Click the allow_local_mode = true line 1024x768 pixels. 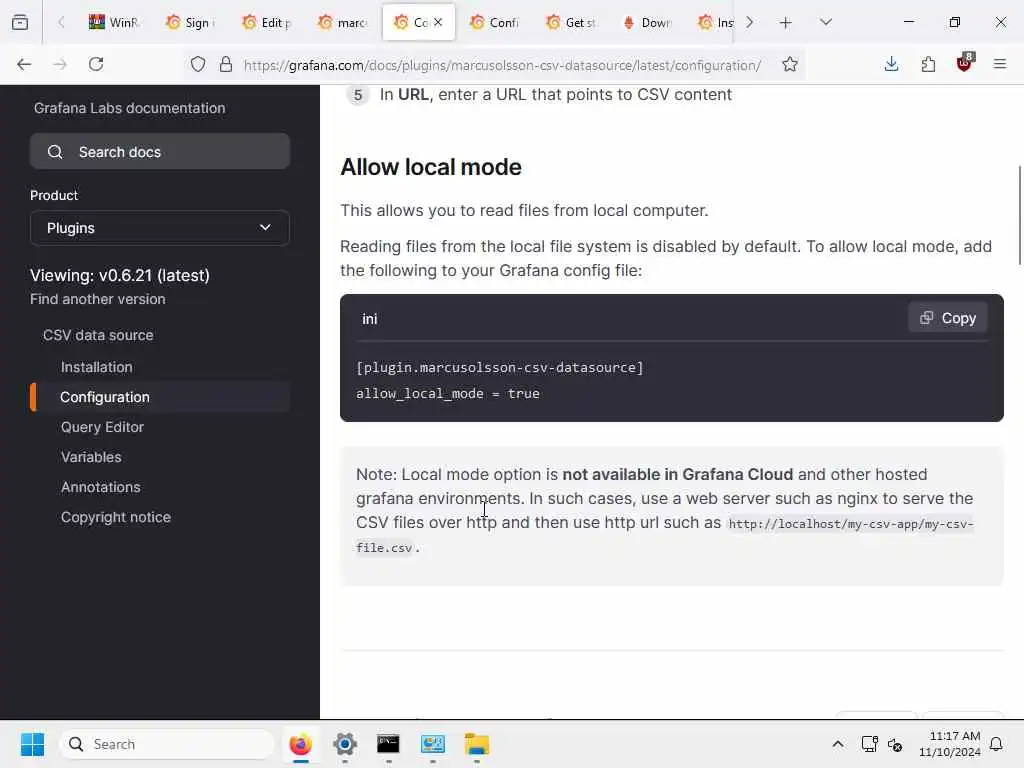(x=447, y=394)
